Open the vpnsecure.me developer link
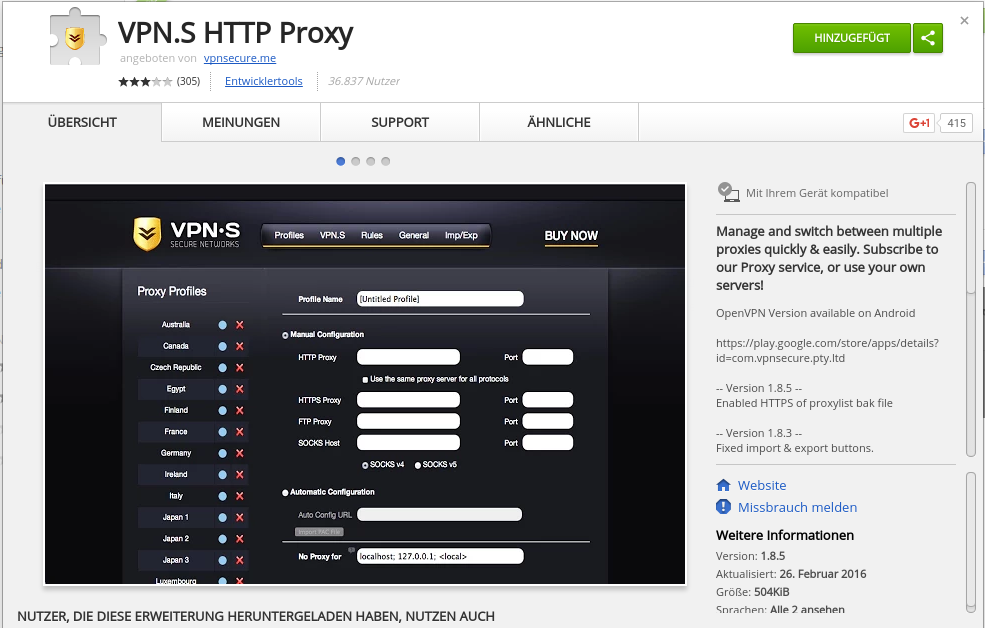This screenshot has width=985, height=628. 240,58
